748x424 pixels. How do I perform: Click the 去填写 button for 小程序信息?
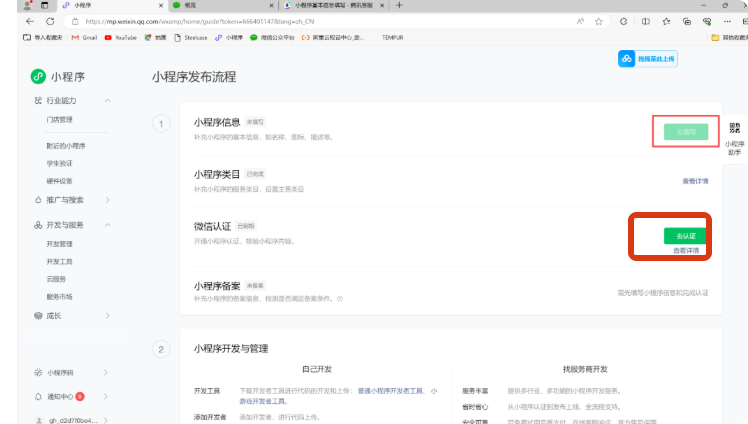686,132
